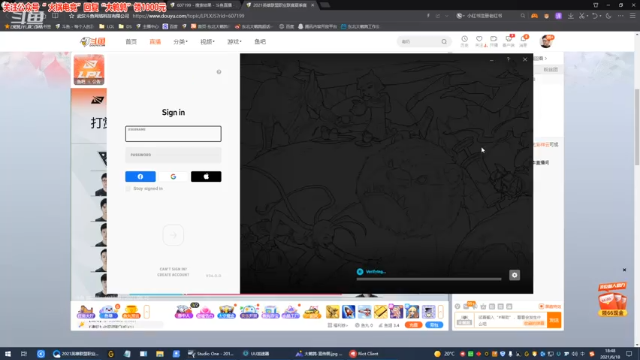Switch to the first browser tab 607199
Viewport: 640px width, 360px height.
coord(203,5)
